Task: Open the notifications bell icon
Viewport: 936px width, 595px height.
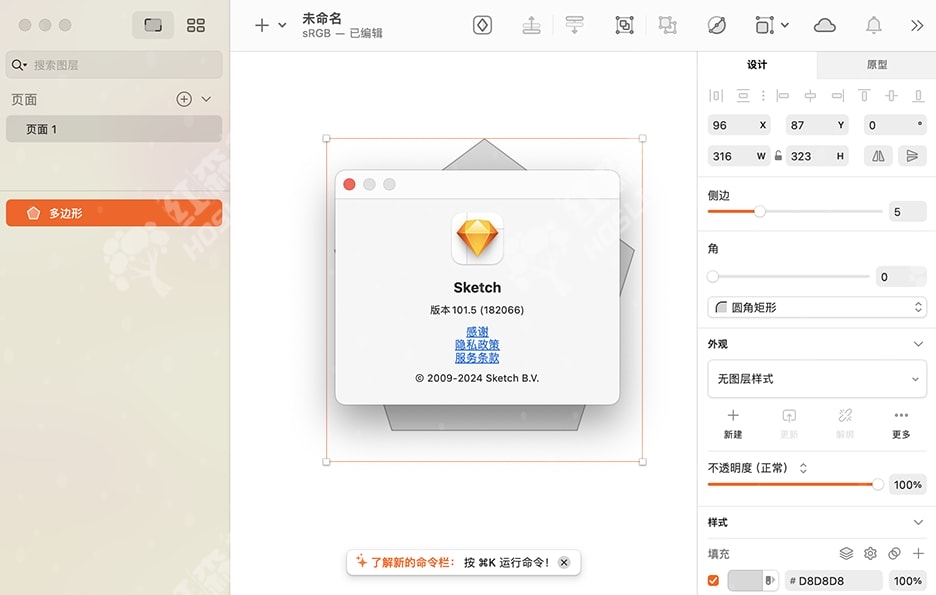Action: [x=873, y=25]
